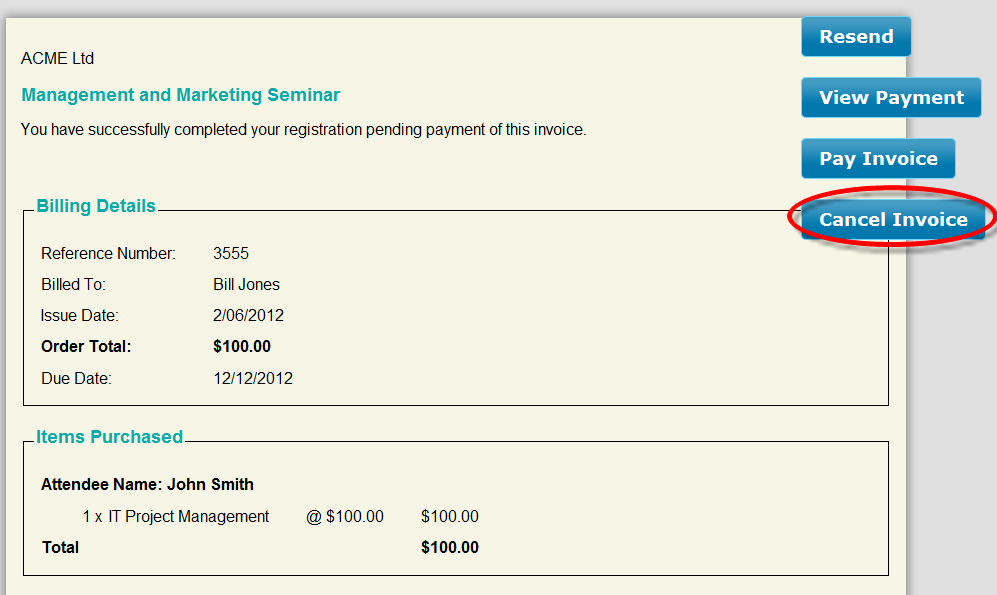The width and height of the screenshot is (997, 595).
Task: Click the reference number value 3555
Action: point(231,254)
